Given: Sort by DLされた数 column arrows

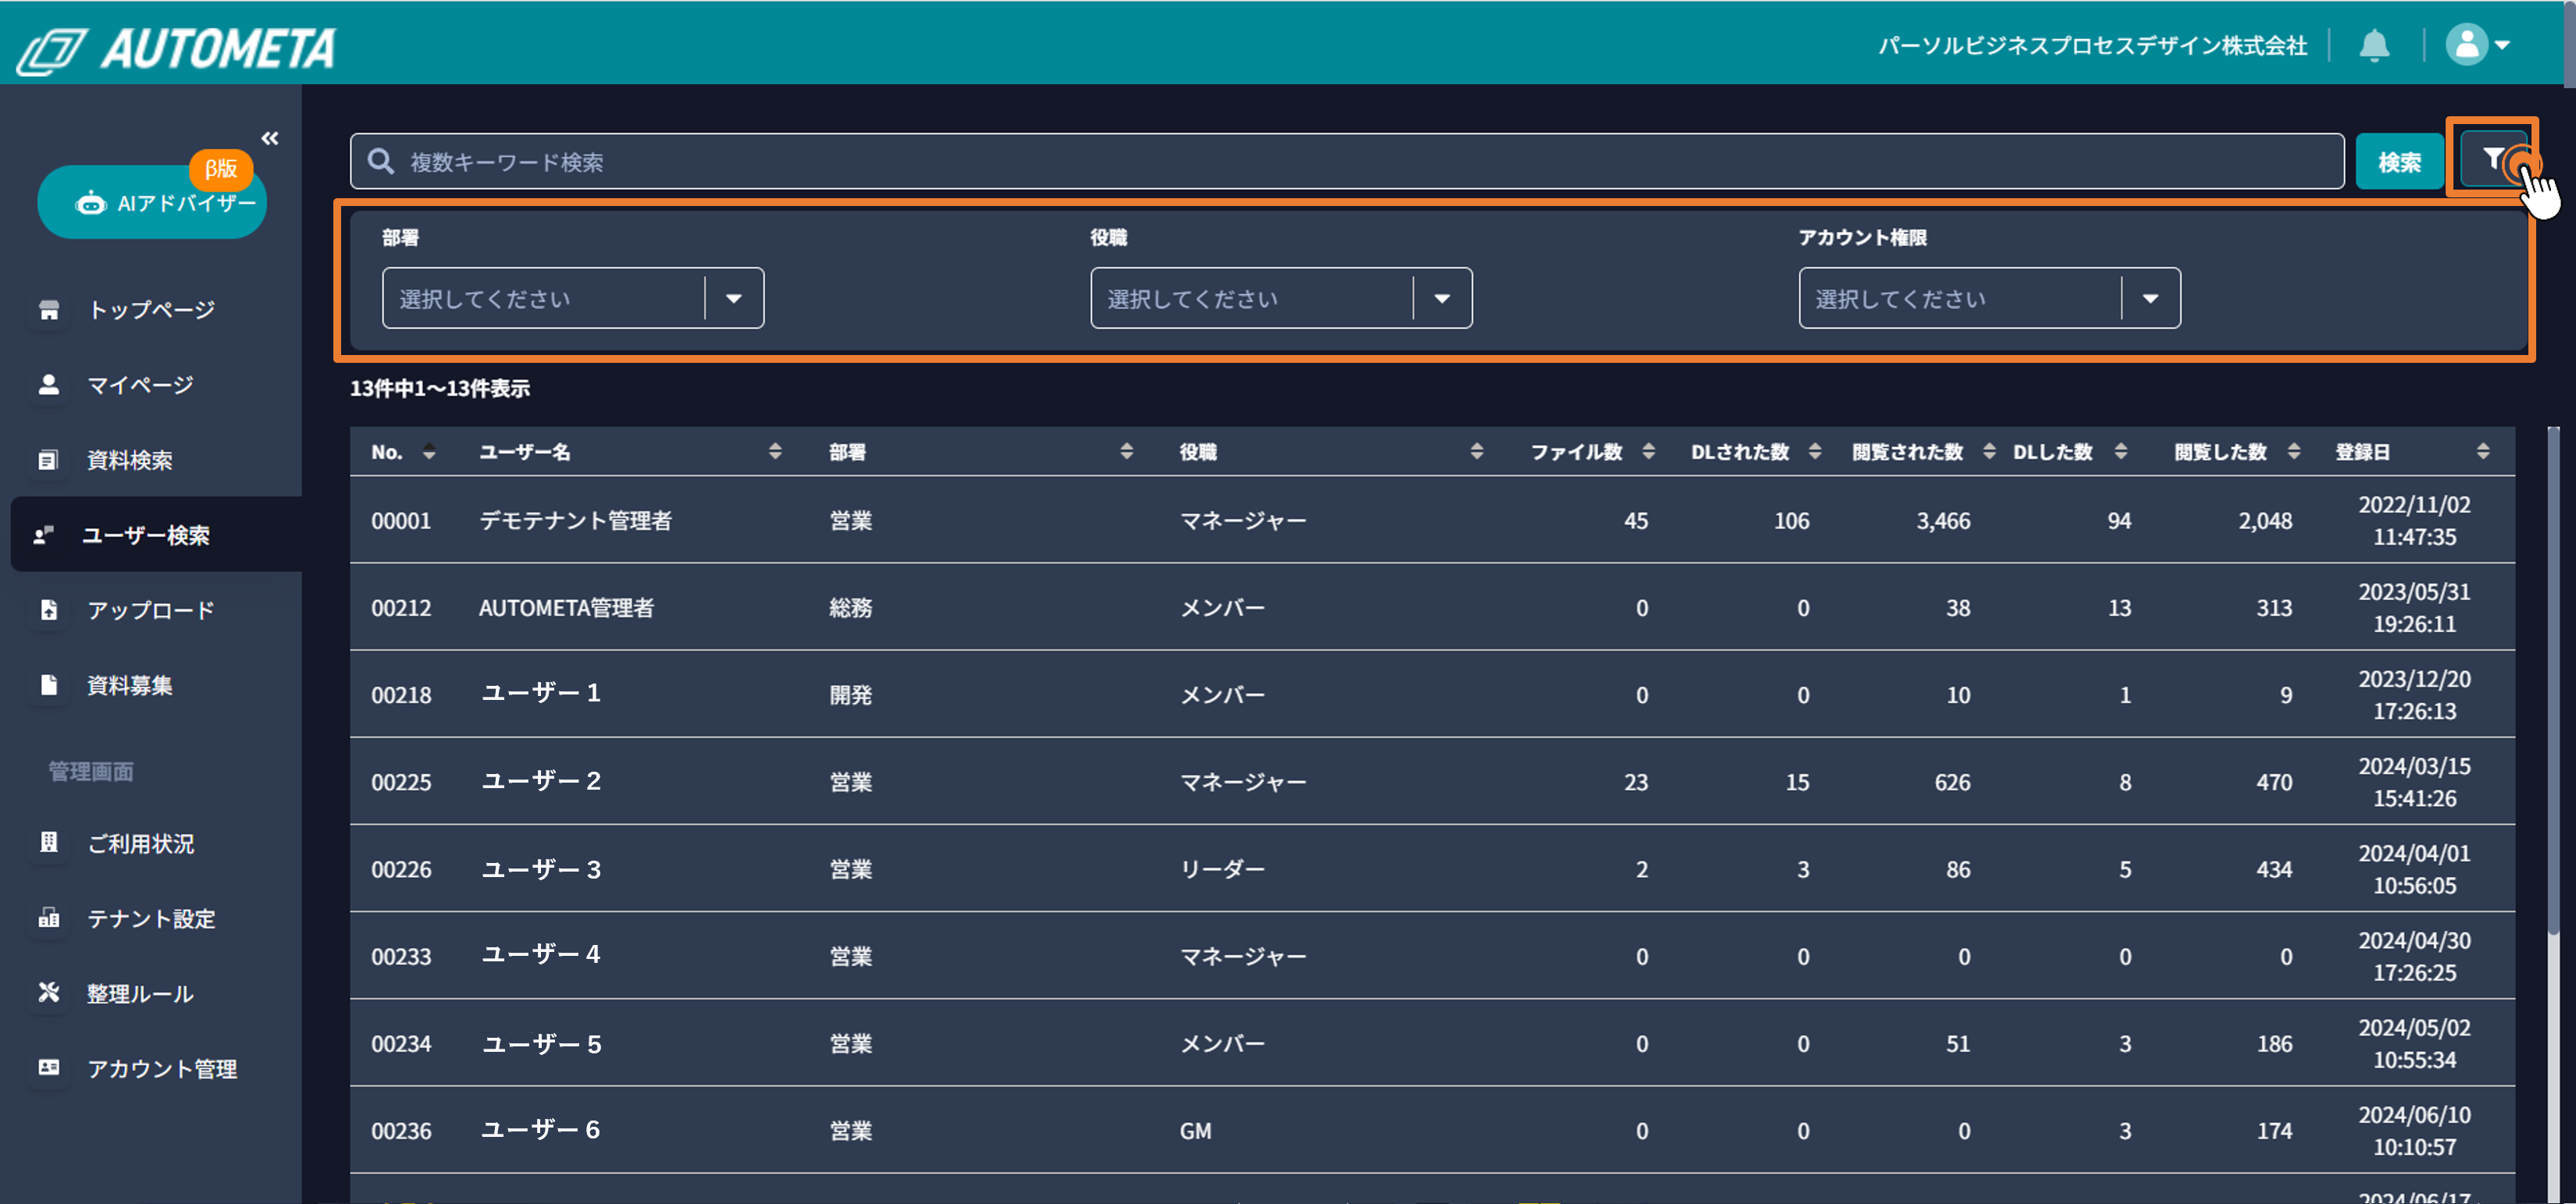Looking at the screenshot, I should (1815, 452).
